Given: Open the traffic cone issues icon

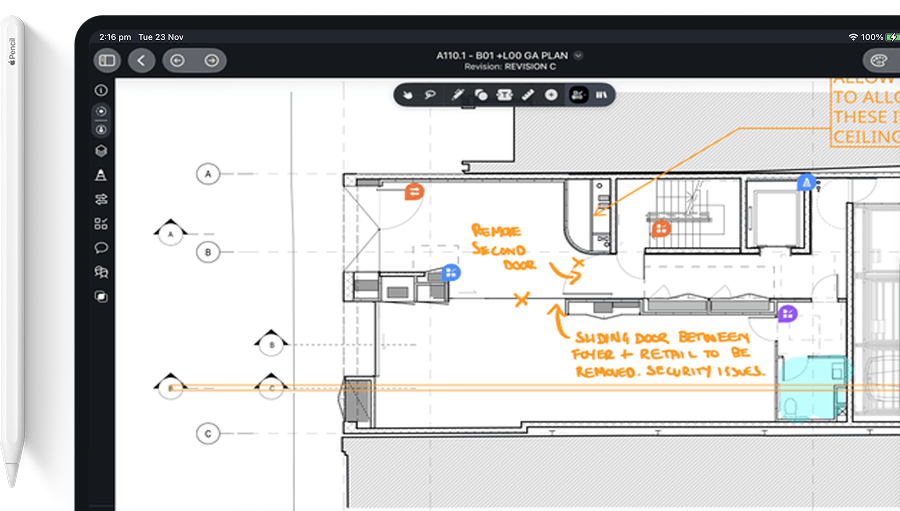Looking at the screenshot, I should click(101, 175).
